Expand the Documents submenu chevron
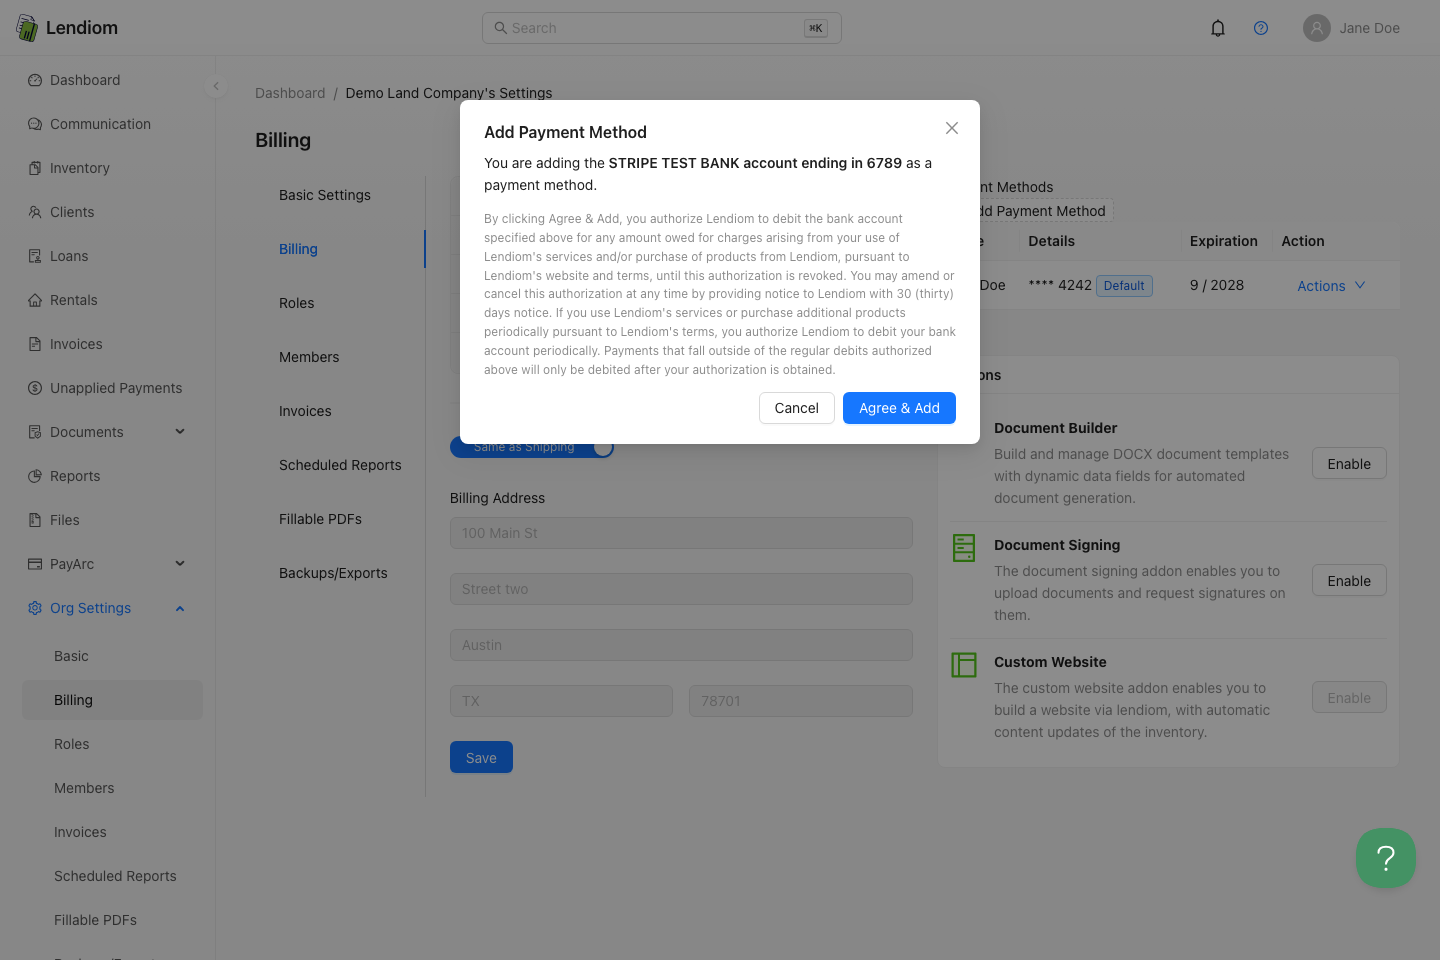 point(180,432)
